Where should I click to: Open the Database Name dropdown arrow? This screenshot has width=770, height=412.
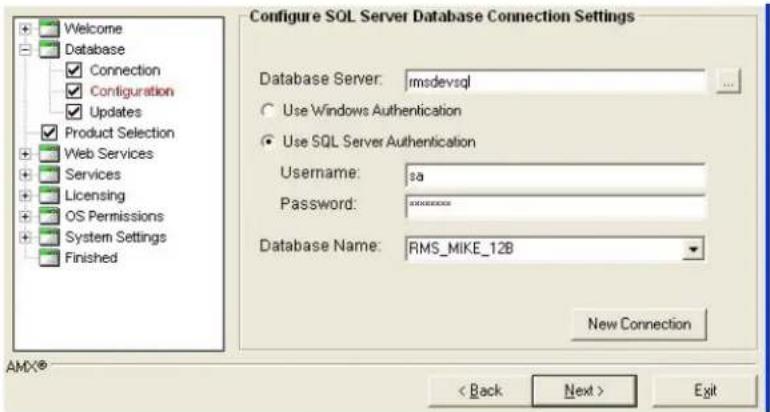coord(693,248)
